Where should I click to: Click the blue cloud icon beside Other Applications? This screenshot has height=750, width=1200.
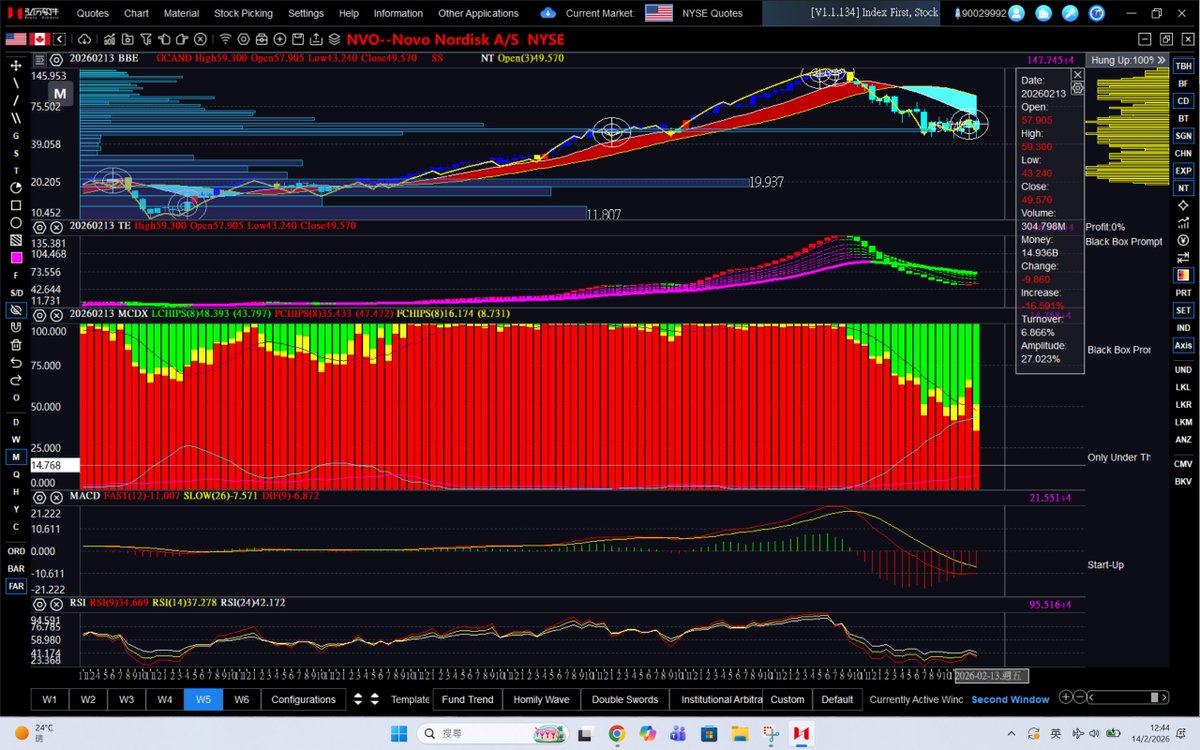[x=548, y=13]
